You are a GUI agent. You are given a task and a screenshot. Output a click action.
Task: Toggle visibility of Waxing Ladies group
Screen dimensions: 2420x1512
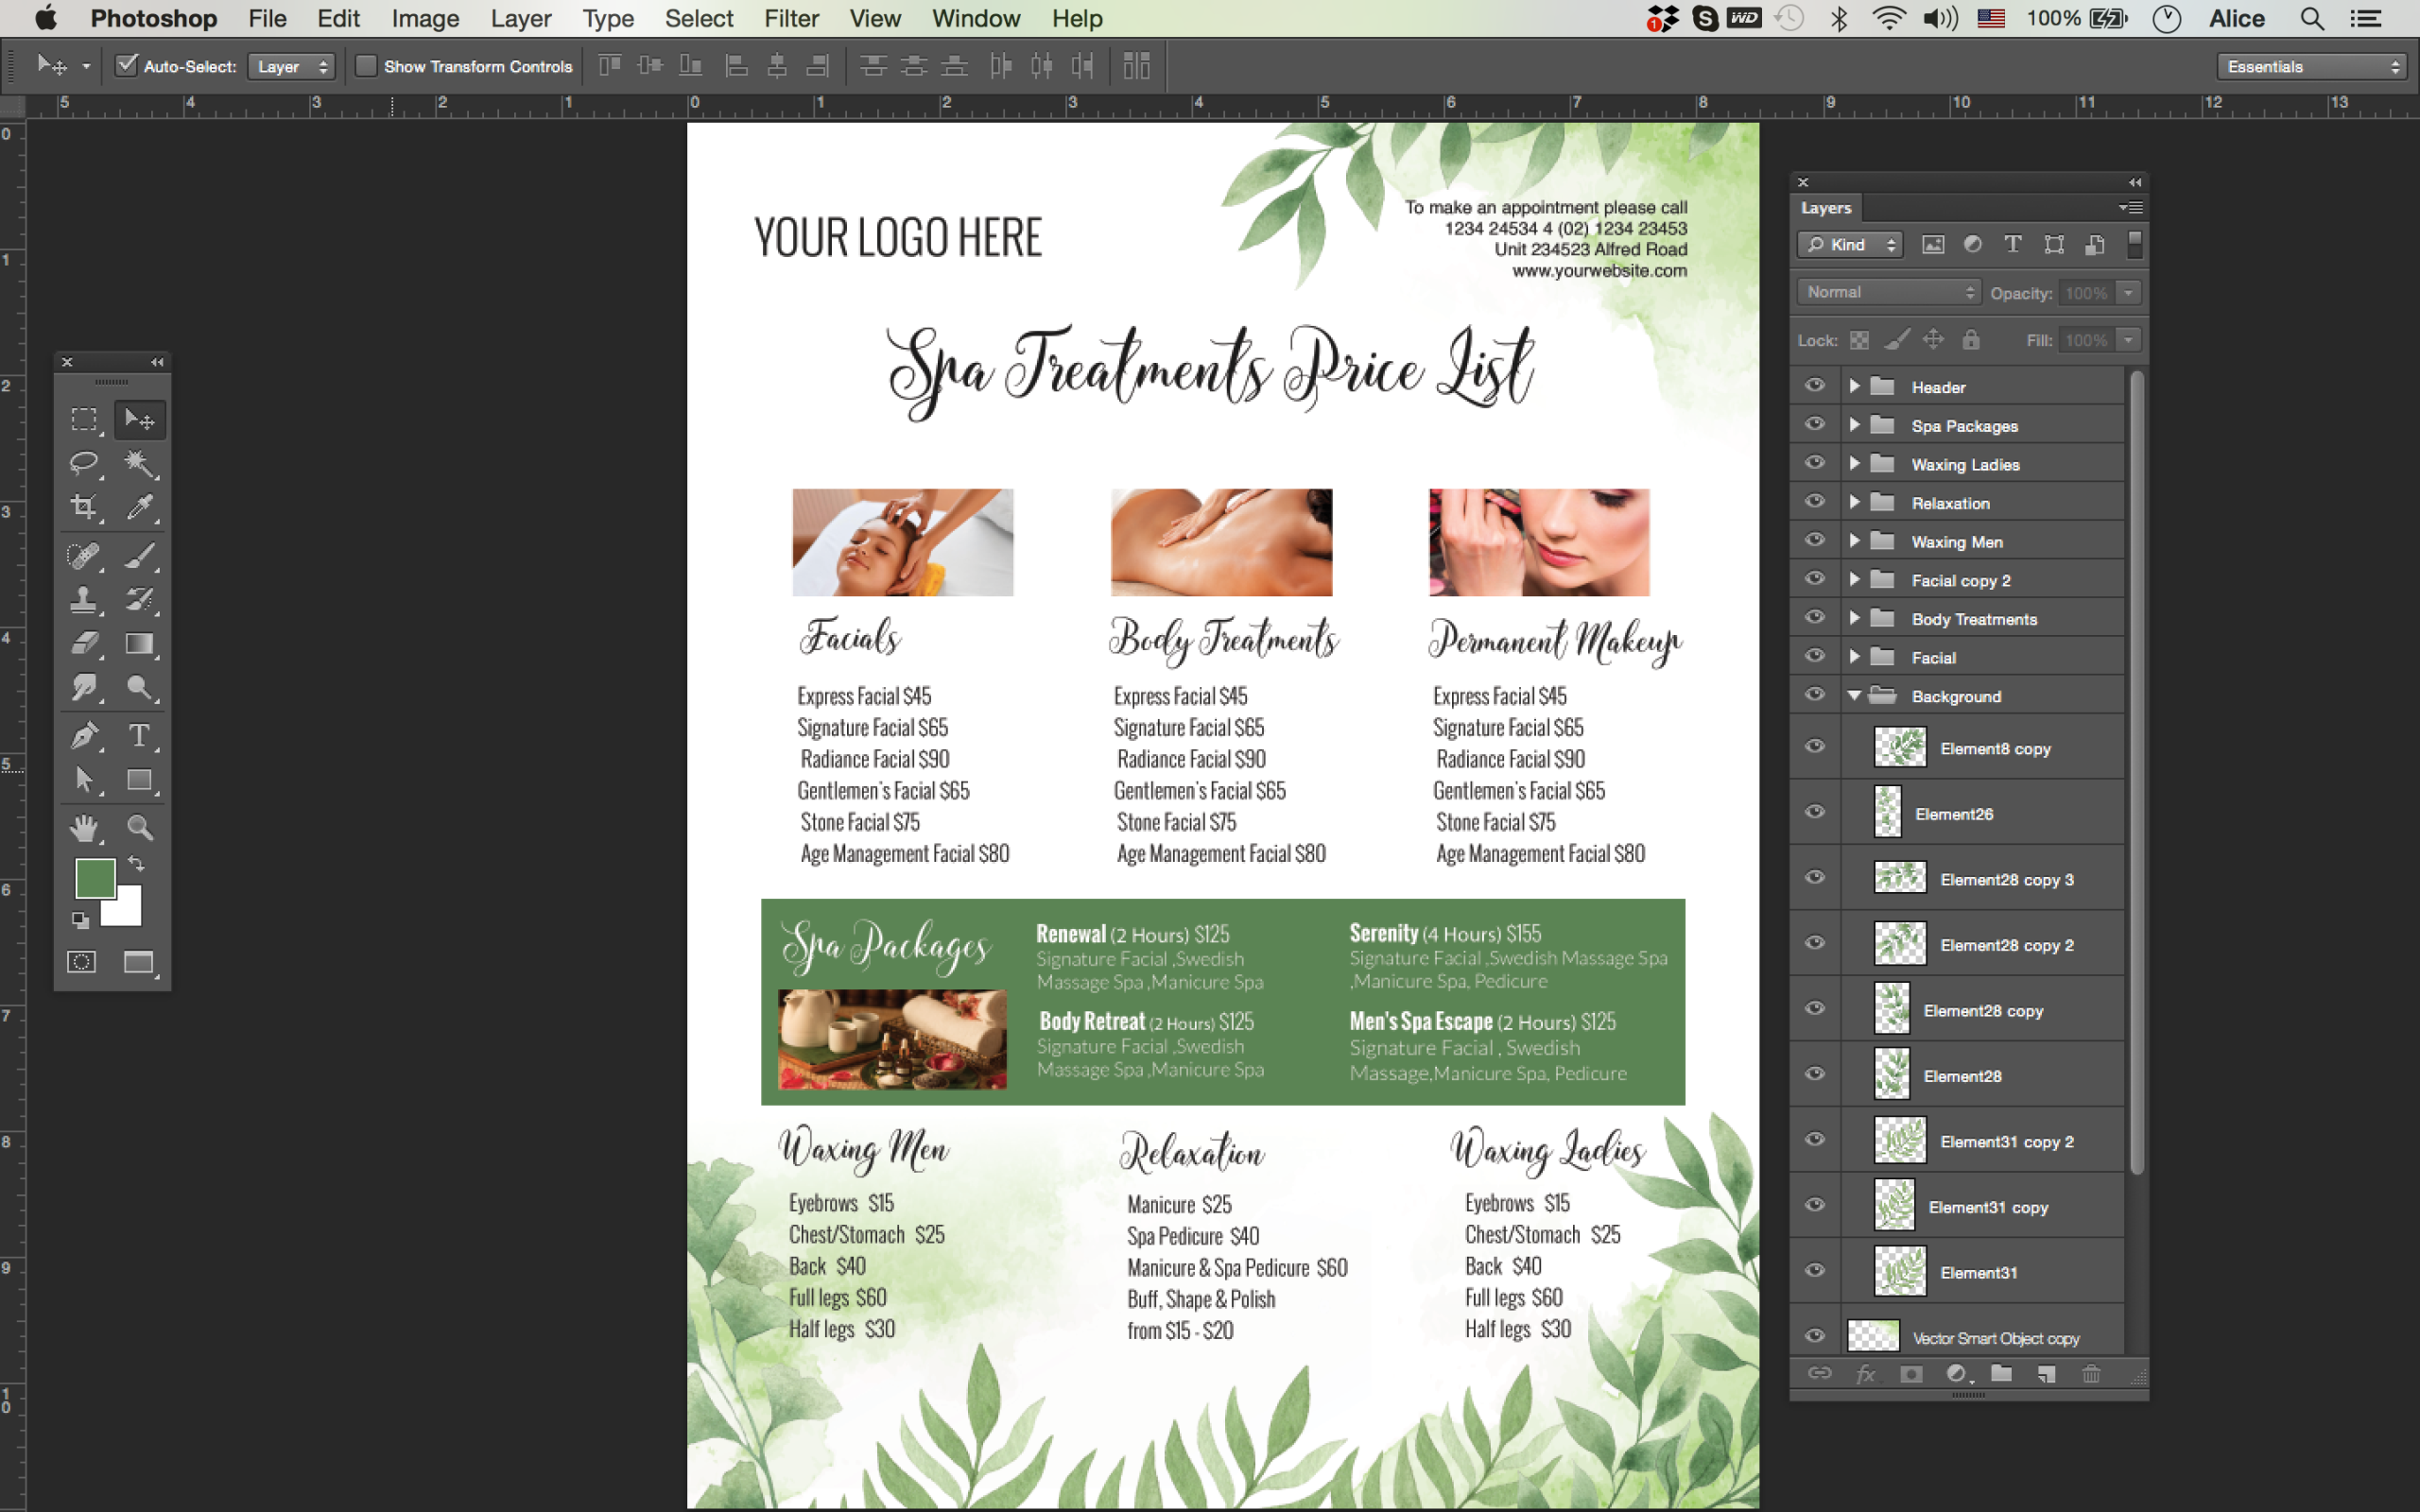pos(1815,464)
